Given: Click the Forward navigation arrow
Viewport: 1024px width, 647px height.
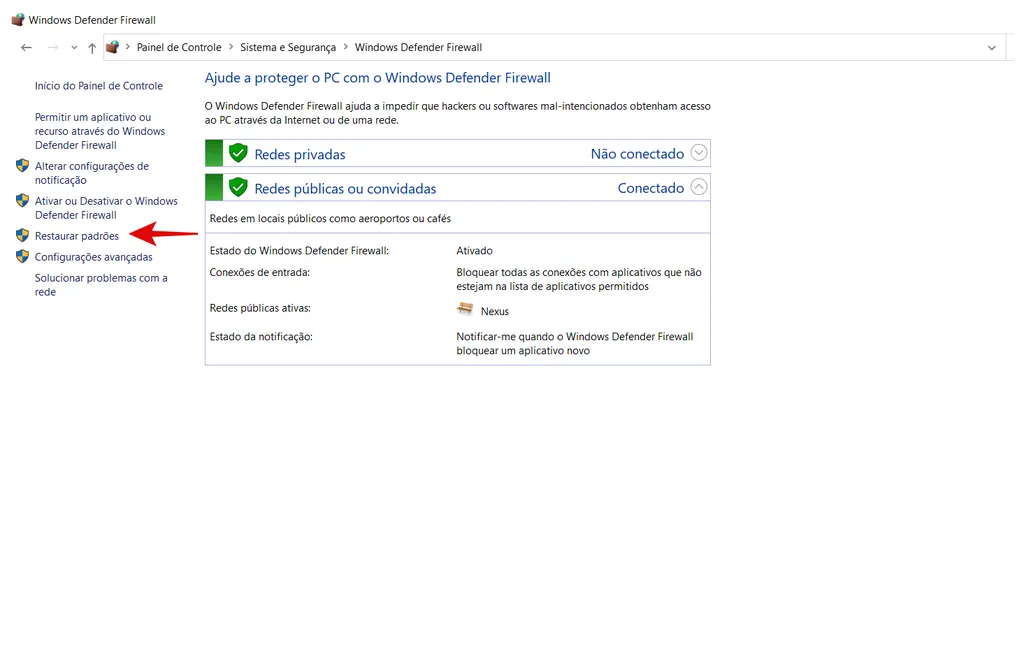Looking at the screenshot, I should [x=53, y=48].
